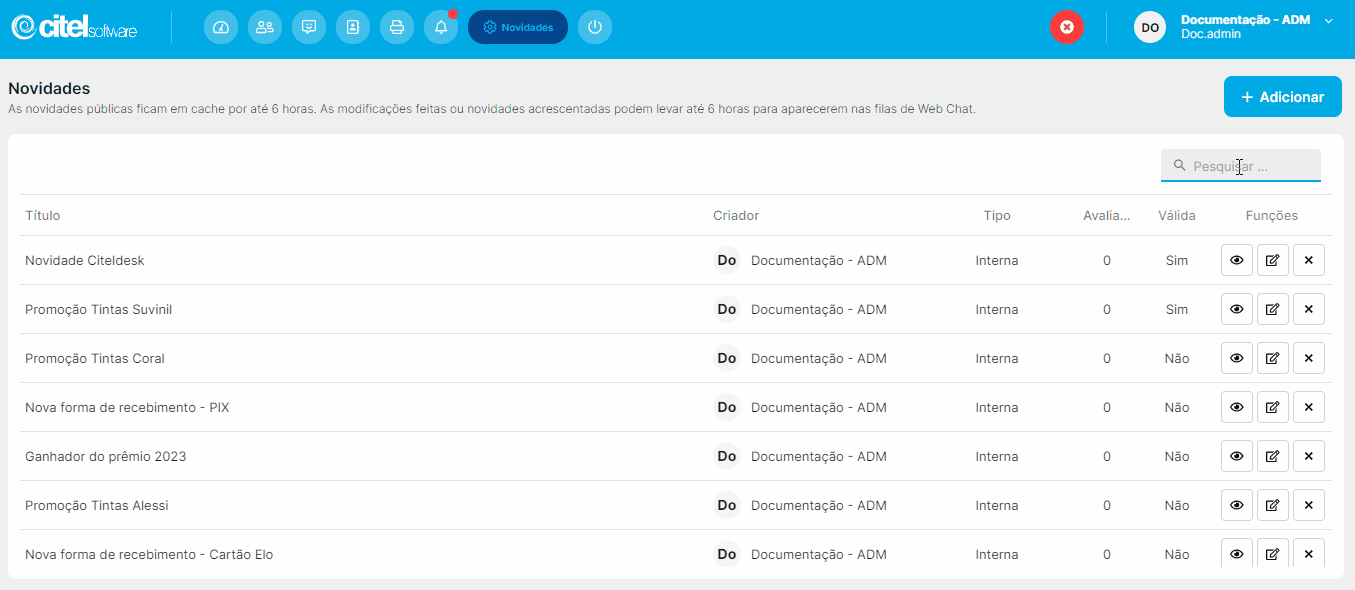Image resolution: width=1355 pixels, height=590 pixels.
Task: Delete the Novidade Citeldesk entry
Action: click(x=1309, y=260)
